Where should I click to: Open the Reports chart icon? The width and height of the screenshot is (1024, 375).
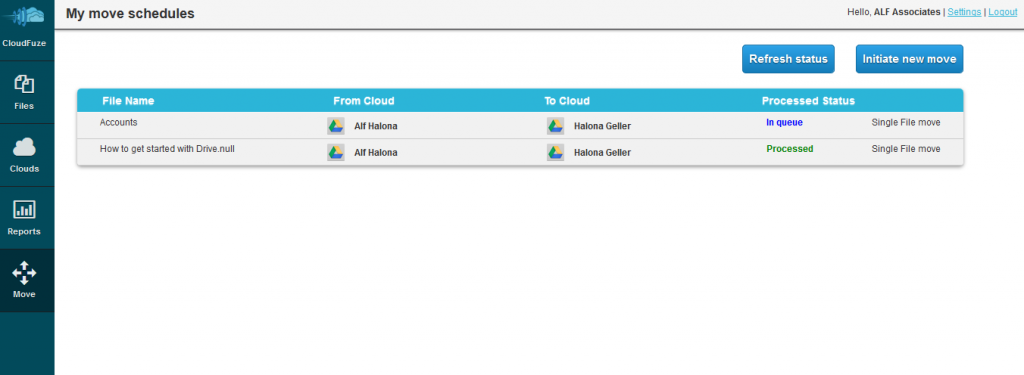click(x=24, y=210)
